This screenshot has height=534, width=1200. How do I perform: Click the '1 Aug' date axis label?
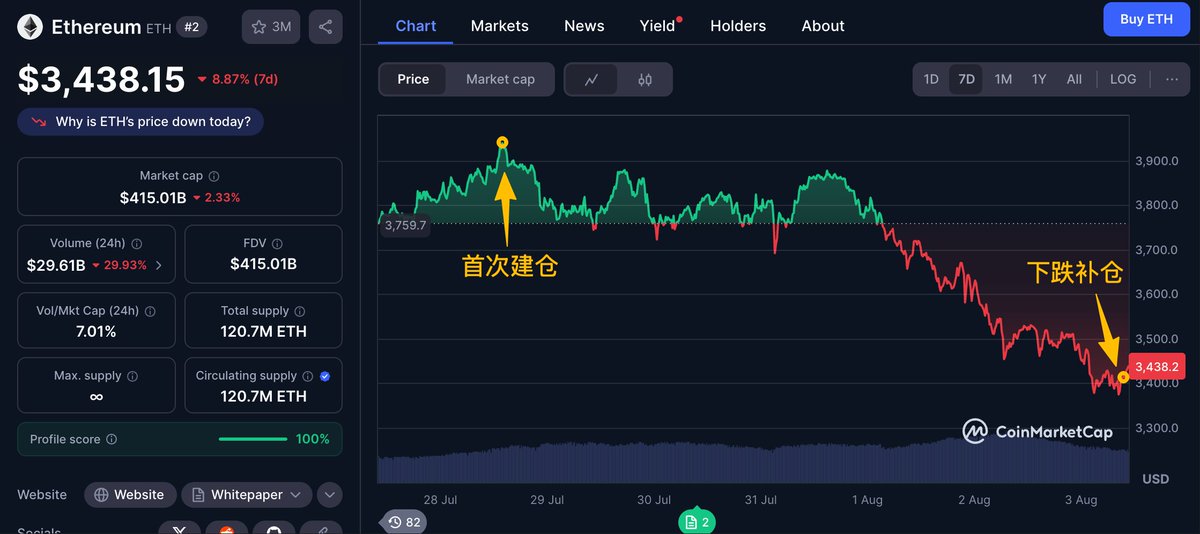(x=867, y=500)
